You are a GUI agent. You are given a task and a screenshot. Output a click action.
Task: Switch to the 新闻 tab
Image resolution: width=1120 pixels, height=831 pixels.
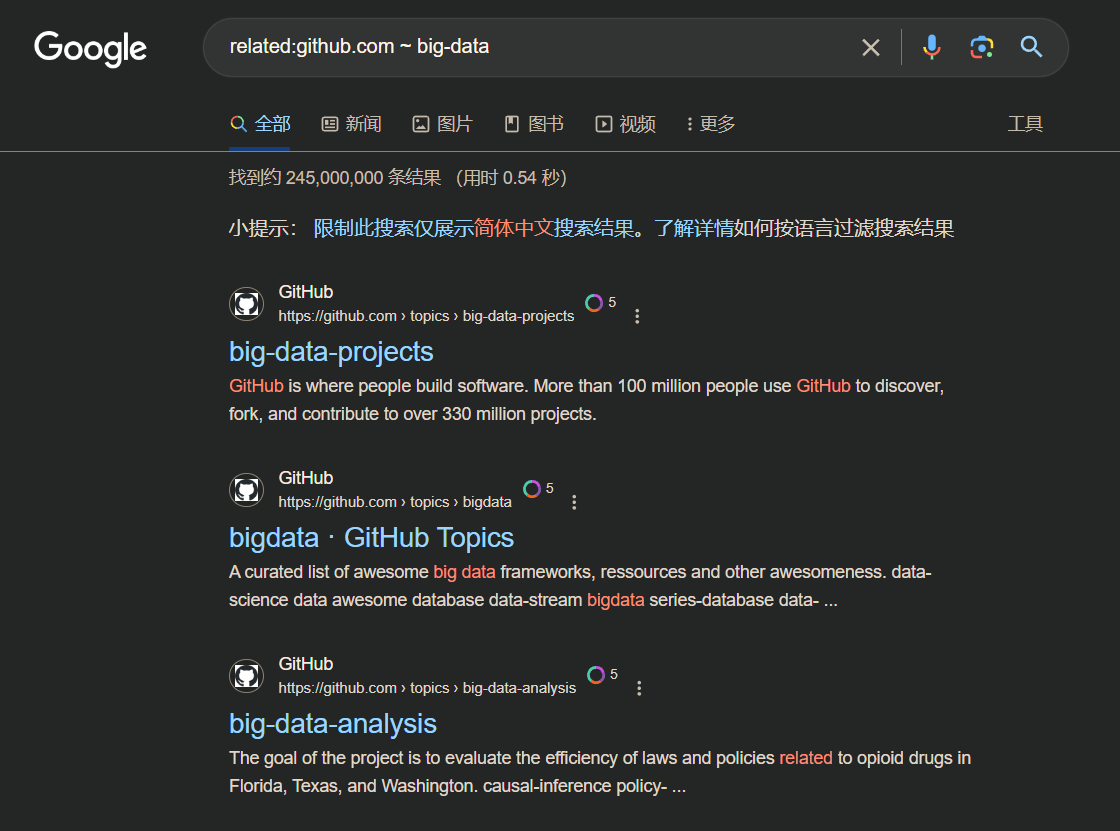(x=351, y=124)
